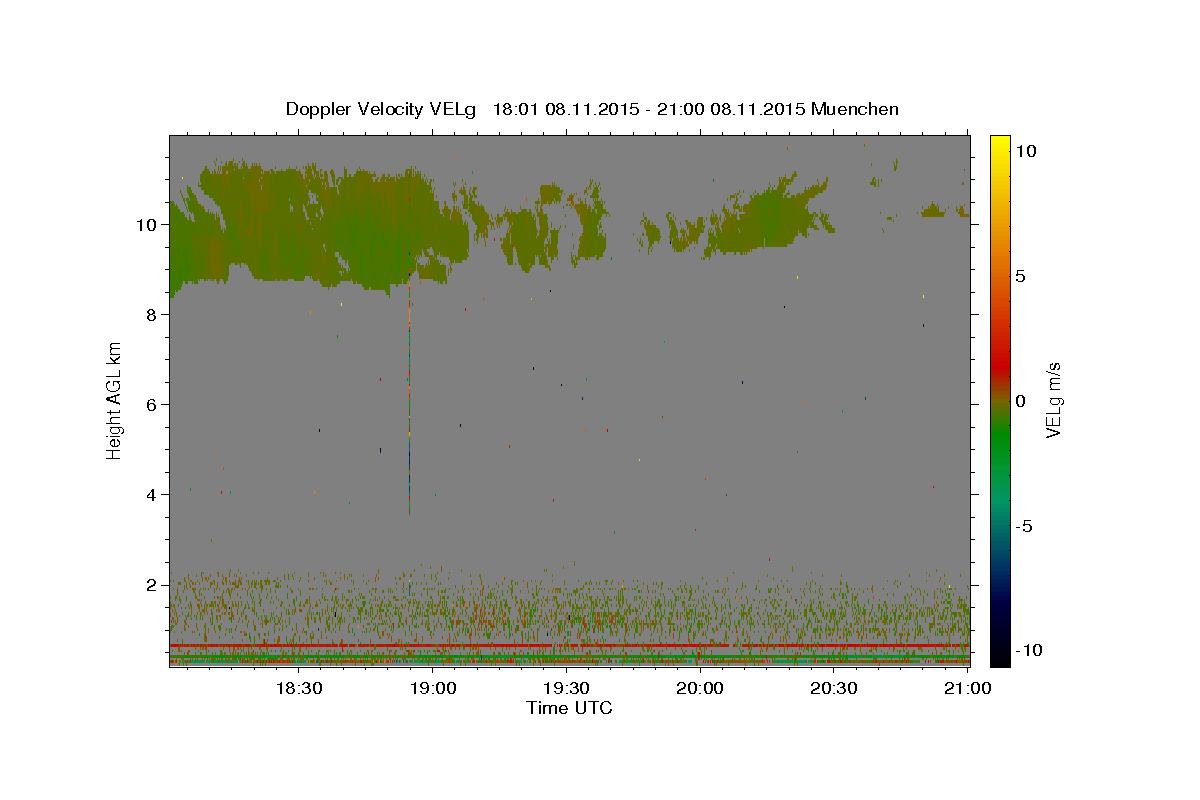The height and width of the screenshot is (800, 1200).
Task: Click the 'VELg m/s' colorbar label
Action: 1052,401
